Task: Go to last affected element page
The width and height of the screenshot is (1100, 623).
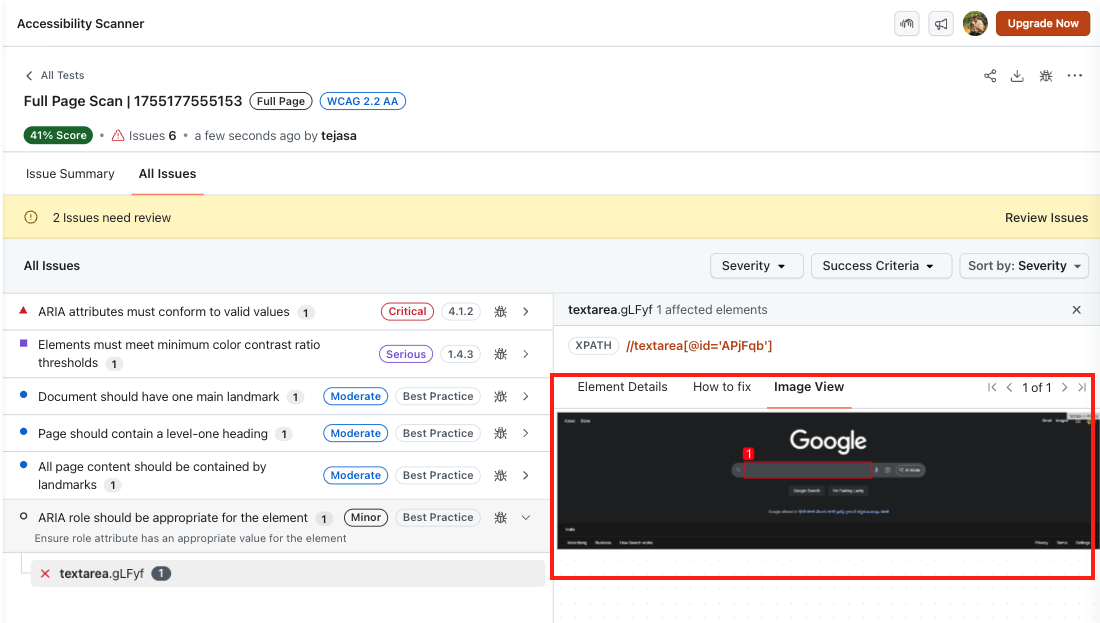Action: click(x=1082, y=388)
